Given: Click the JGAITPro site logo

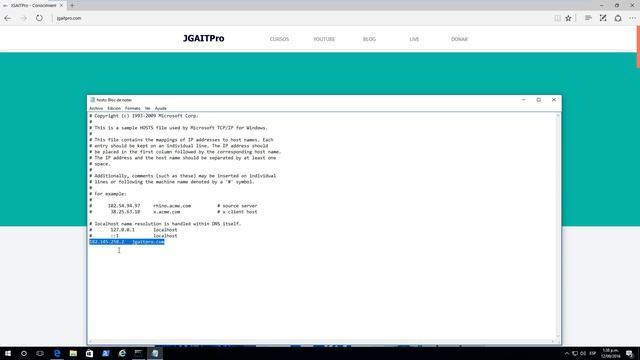Looking at the screenshot, I should pyautogui.click(x=204, y=38).
